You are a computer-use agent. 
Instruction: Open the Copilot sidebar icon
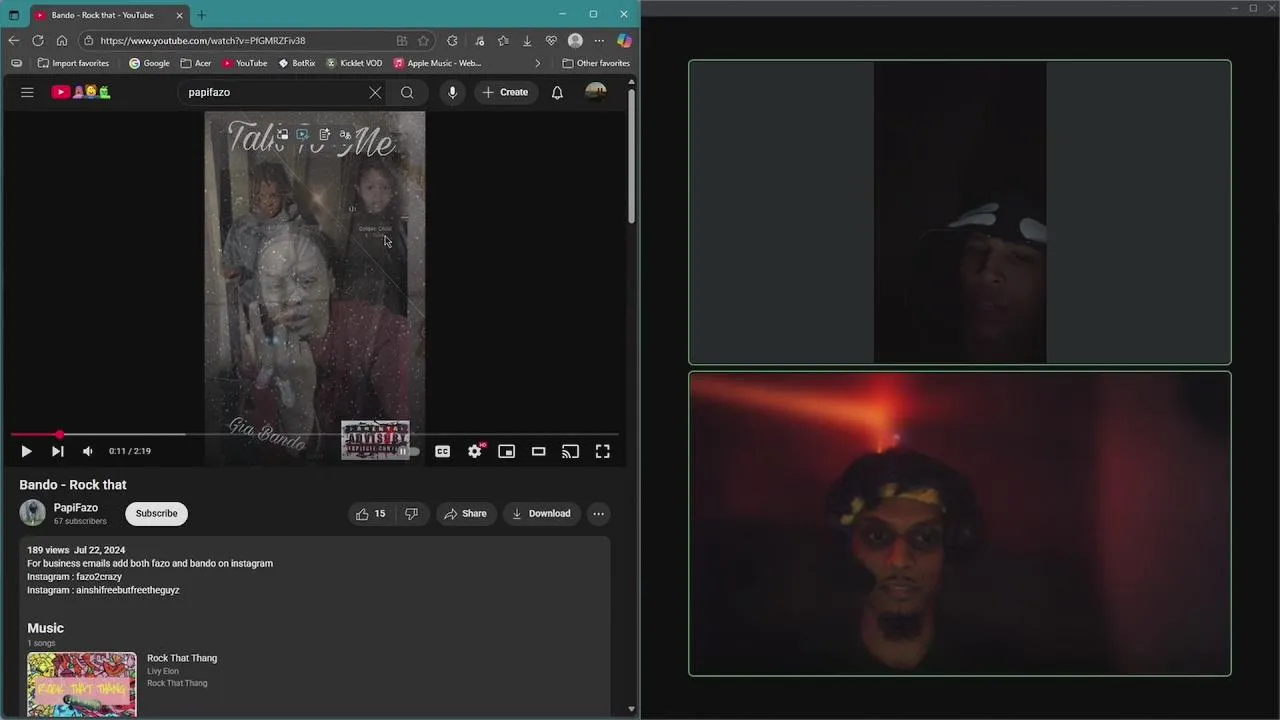click(x=624, y=41)
